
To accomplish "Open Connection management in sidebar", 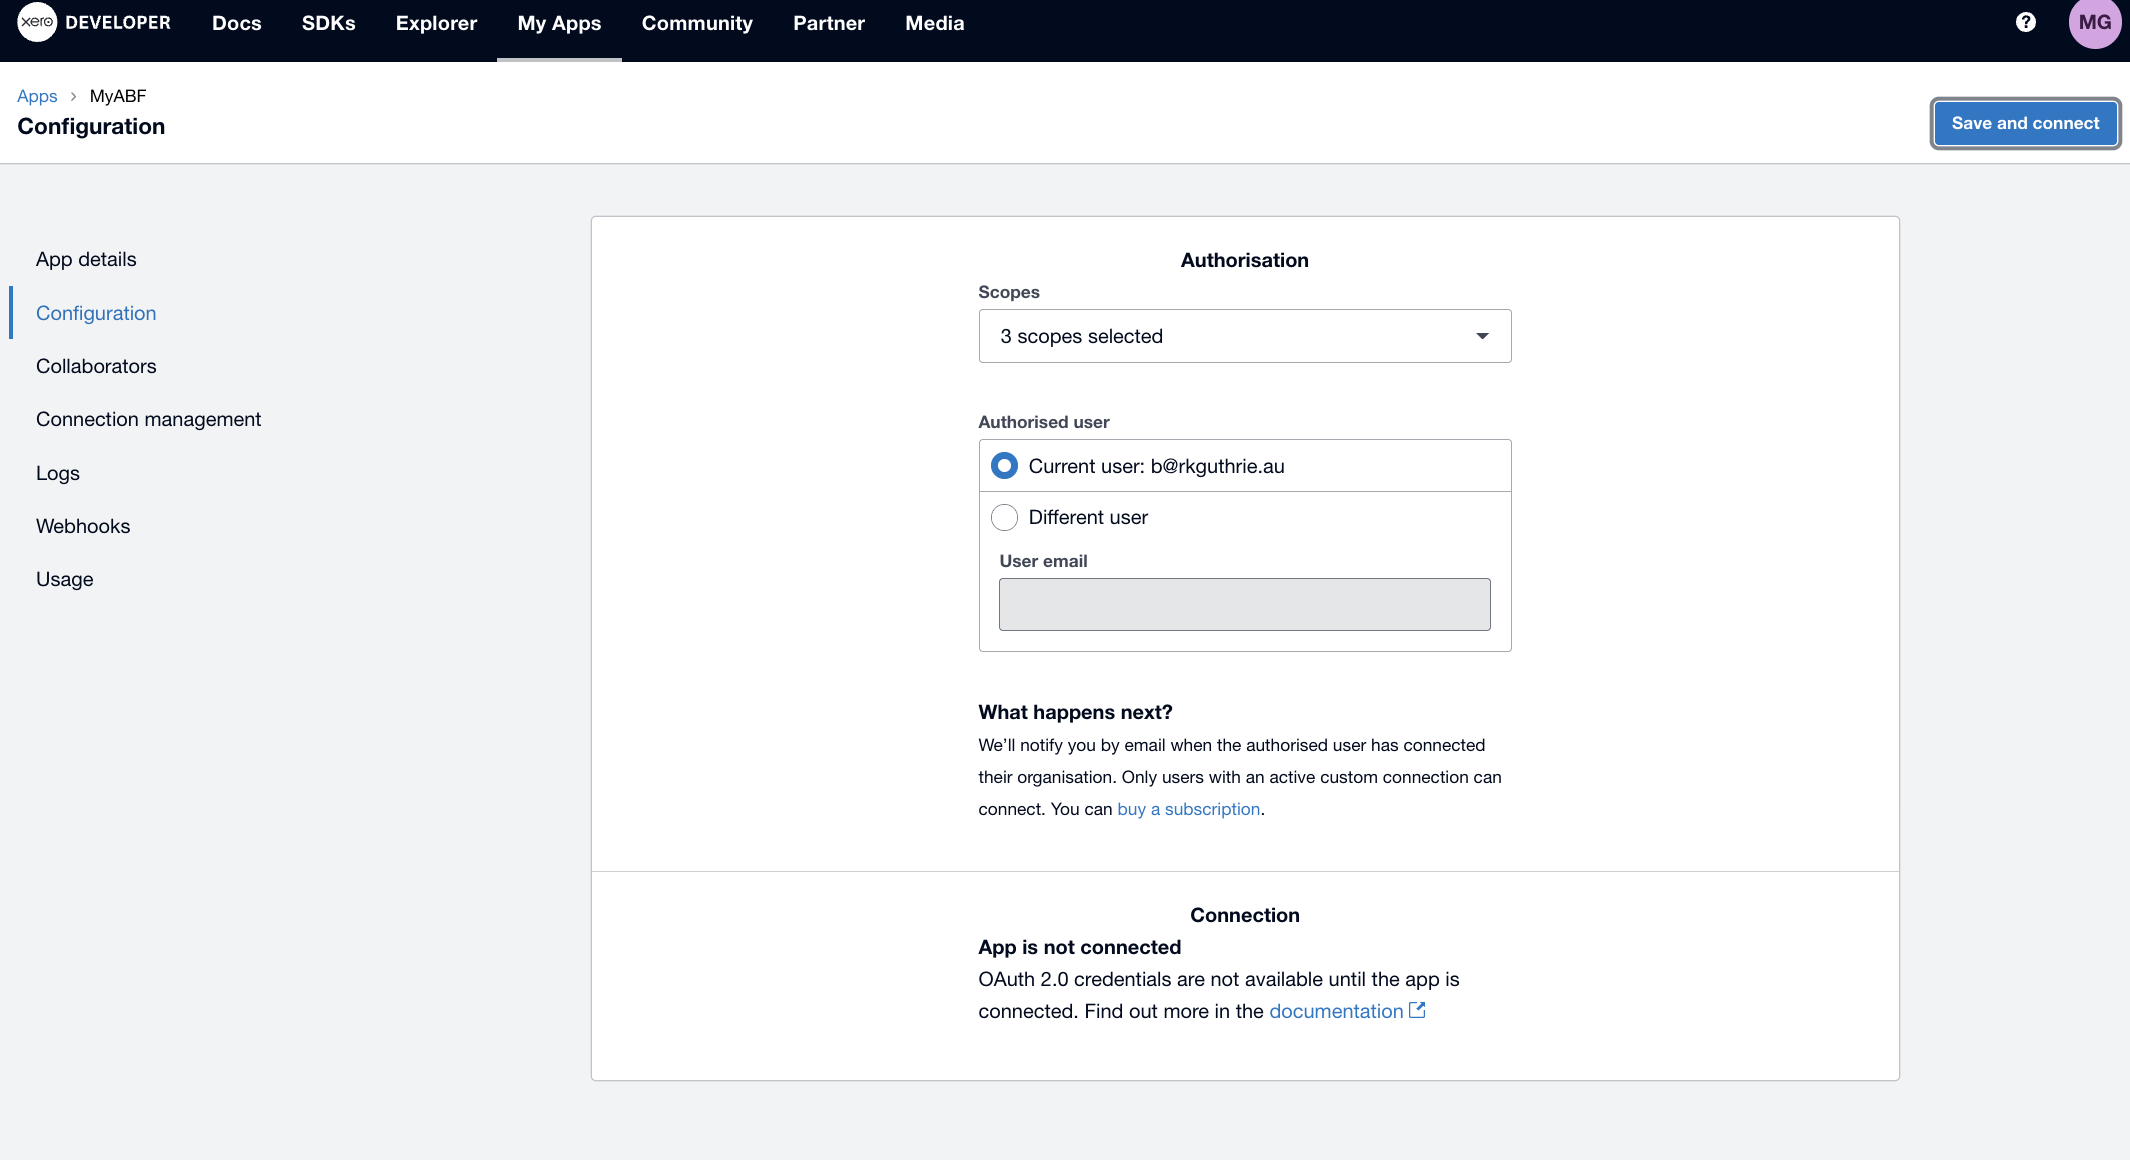I will coord(148,419).
